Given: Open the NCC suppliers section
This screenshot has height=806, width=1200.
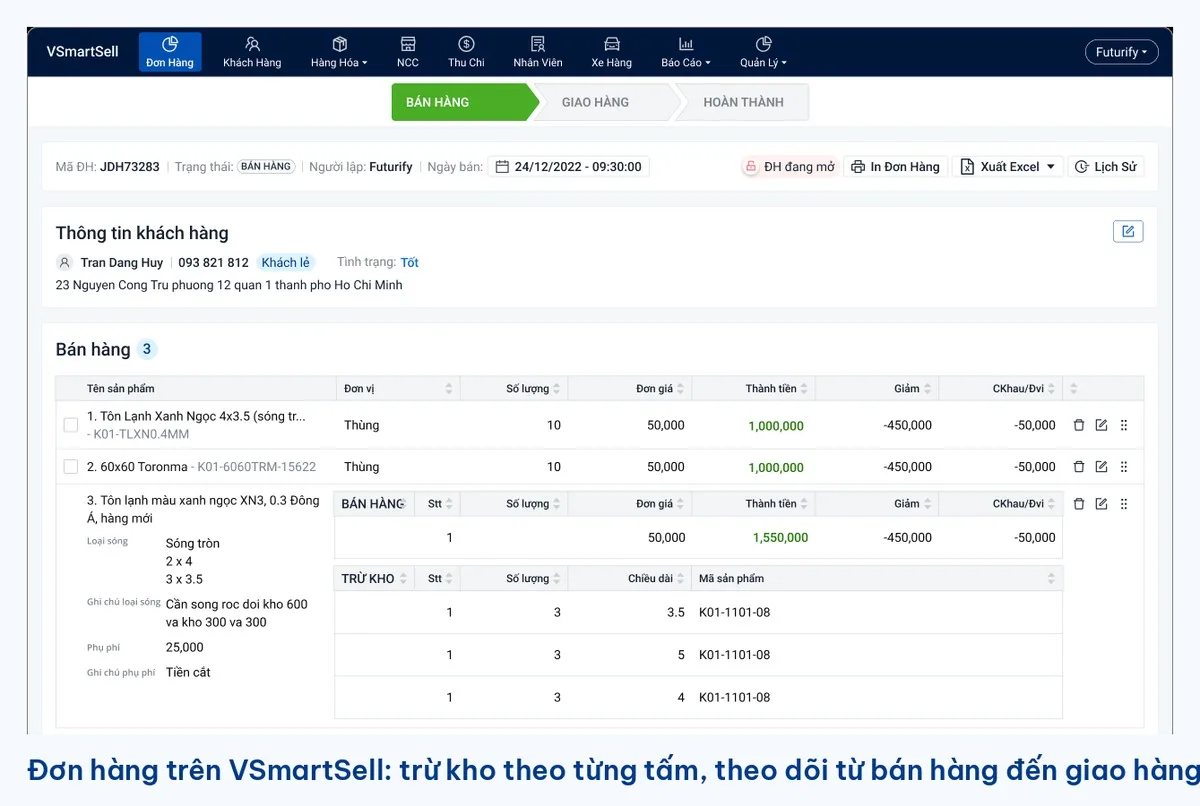Looking at the screenshot, I should [408, 52].
